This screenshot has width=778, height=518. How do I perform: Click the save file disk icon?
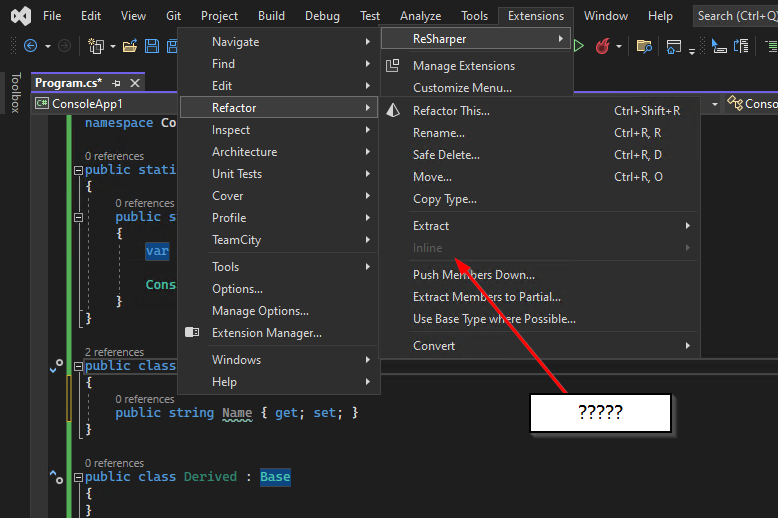tap(152, 46)
